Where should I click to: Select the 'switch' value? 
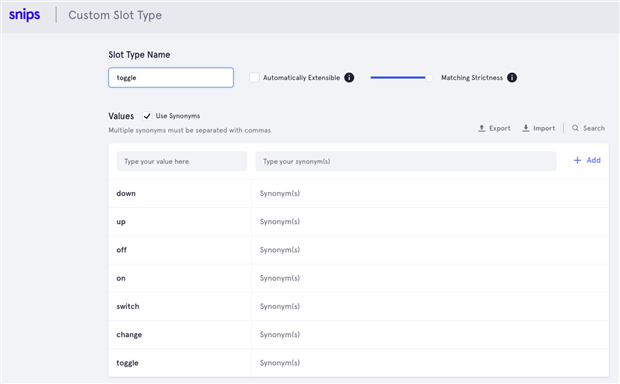(x=128, y=306)
